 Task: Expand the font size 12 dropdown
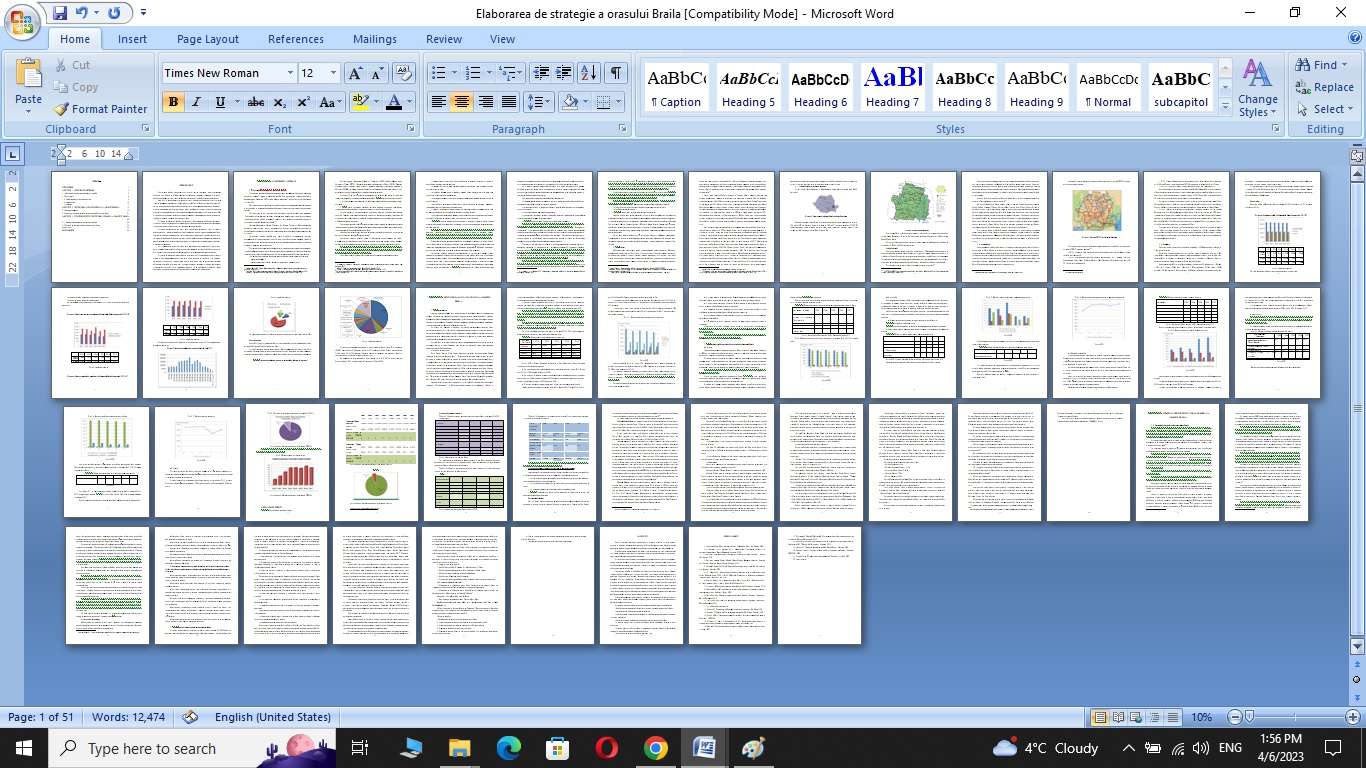click(x=334, y=73)
